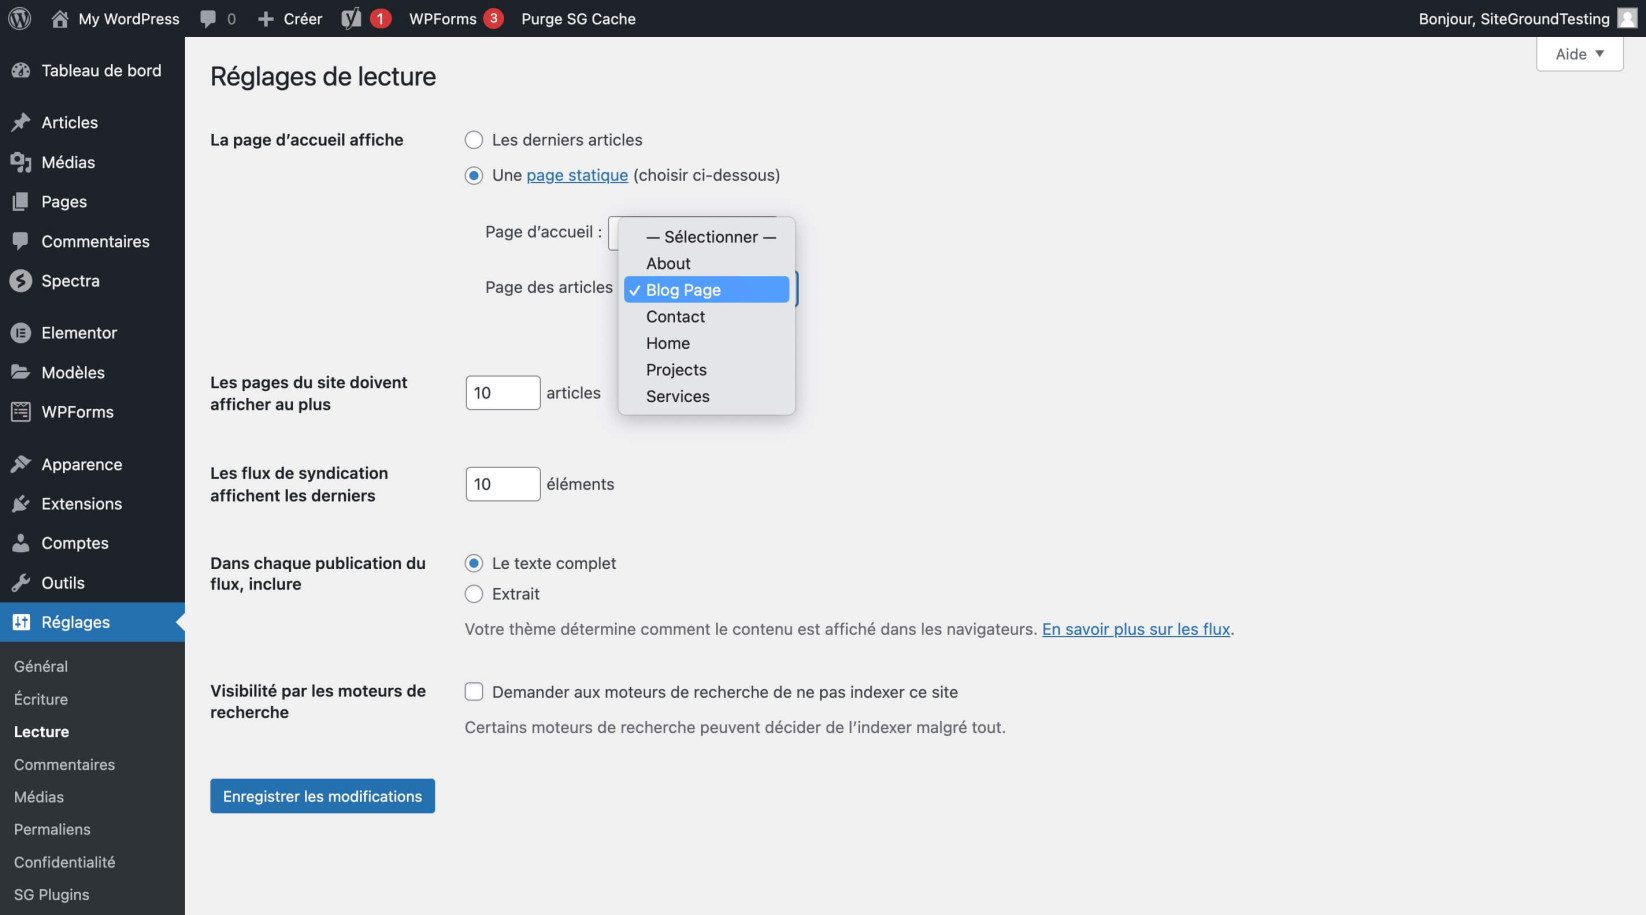Click the Modèles folder icon
1646x915 pixels.
pos(21,372)
